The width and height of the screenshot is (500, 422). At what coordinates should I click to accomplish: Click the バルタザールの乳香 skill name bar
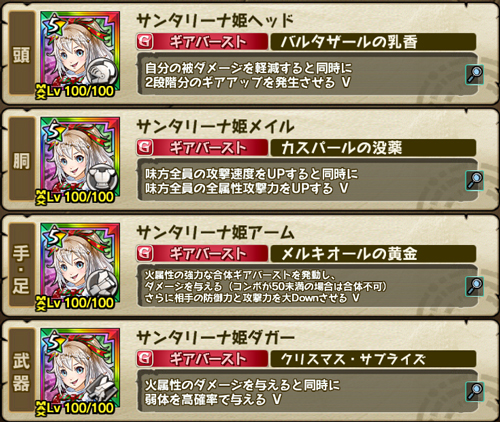coord(373,42)
